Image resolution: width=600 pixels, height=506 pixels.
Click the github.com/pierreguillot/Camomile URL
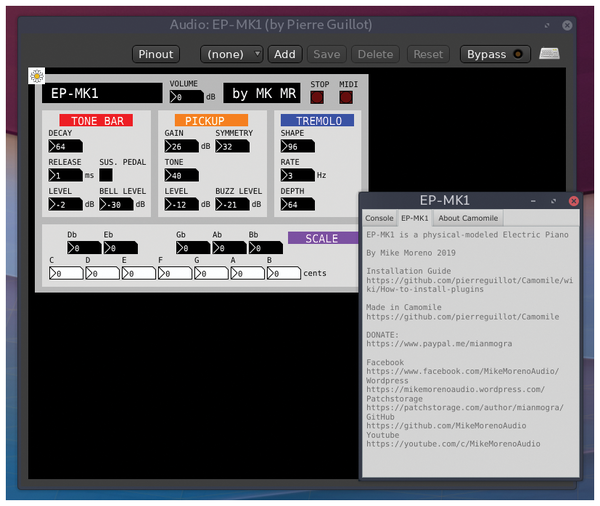click(x=463, y=317)
